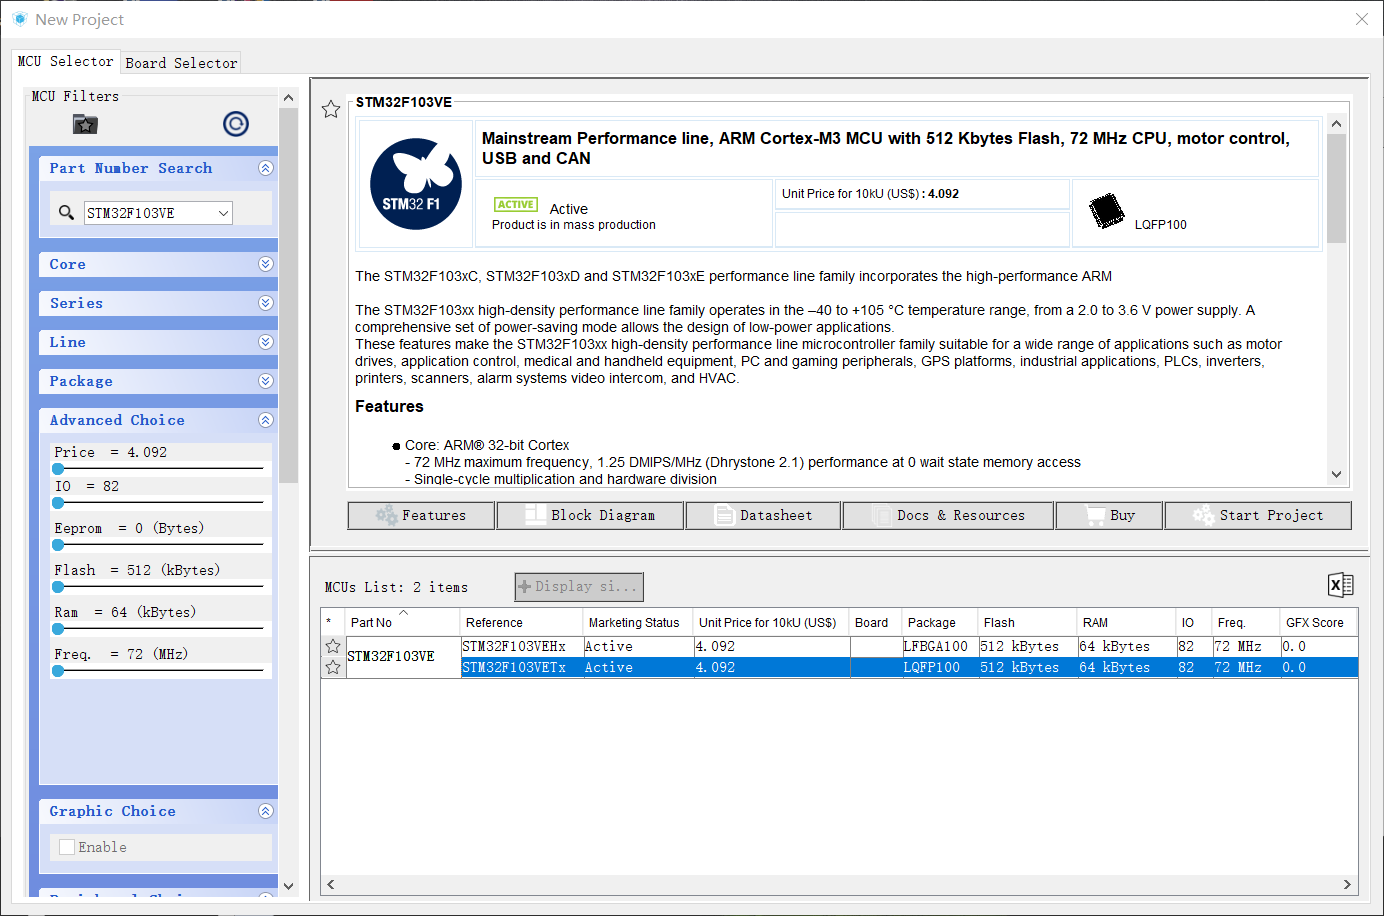Collapse the Advanced Choice section
The height and width of the screenshot is (916, 1384).
[265, 420]
